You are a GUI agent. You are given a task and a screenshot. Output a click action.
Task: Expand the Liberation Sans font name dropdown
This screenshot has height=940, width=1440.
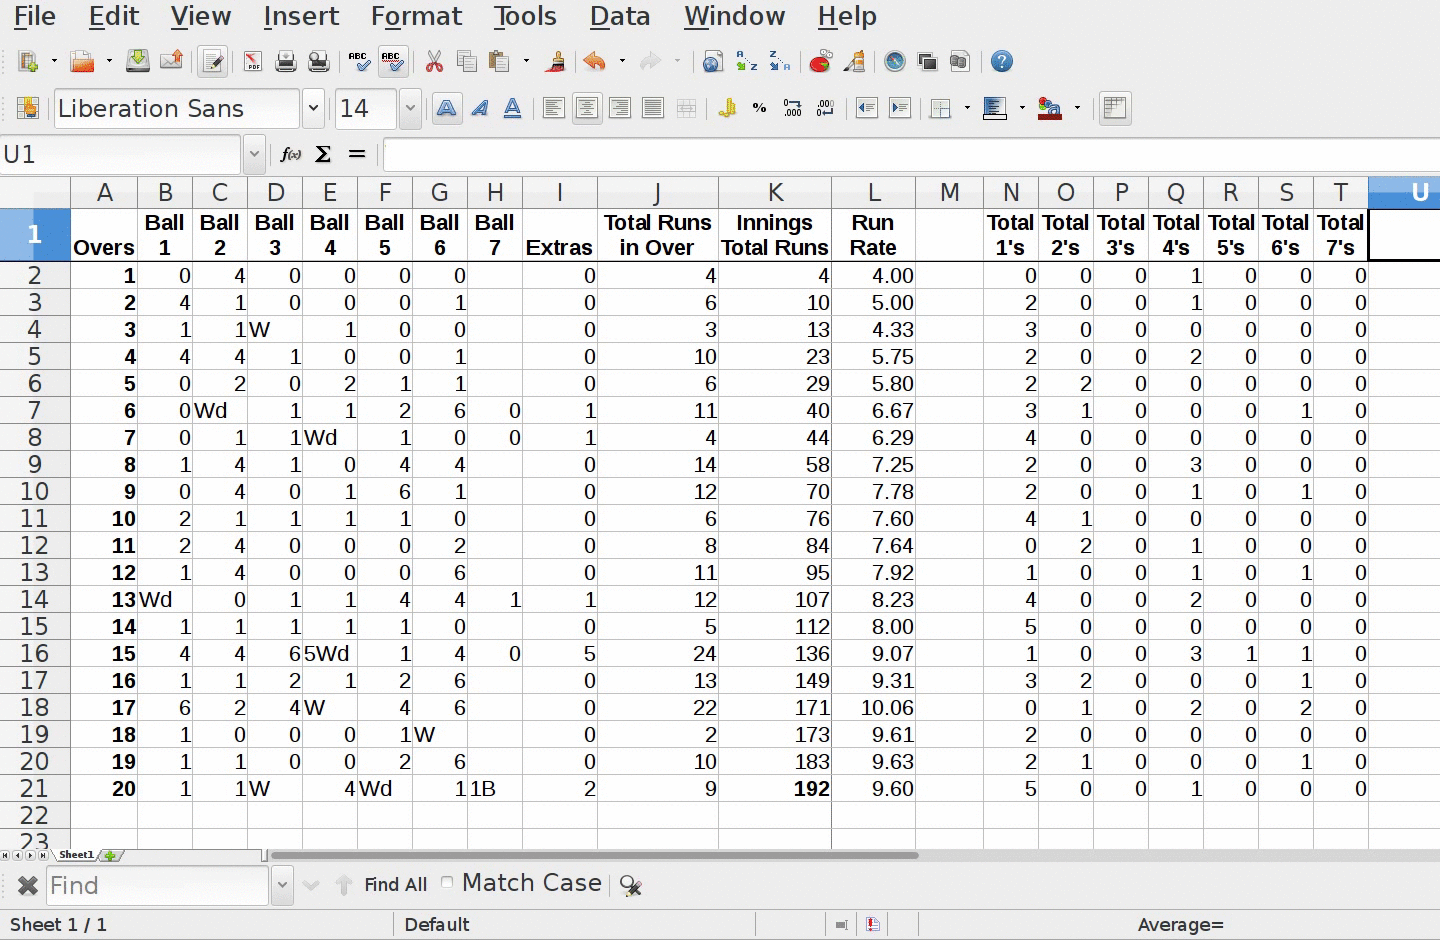point(313,108)
